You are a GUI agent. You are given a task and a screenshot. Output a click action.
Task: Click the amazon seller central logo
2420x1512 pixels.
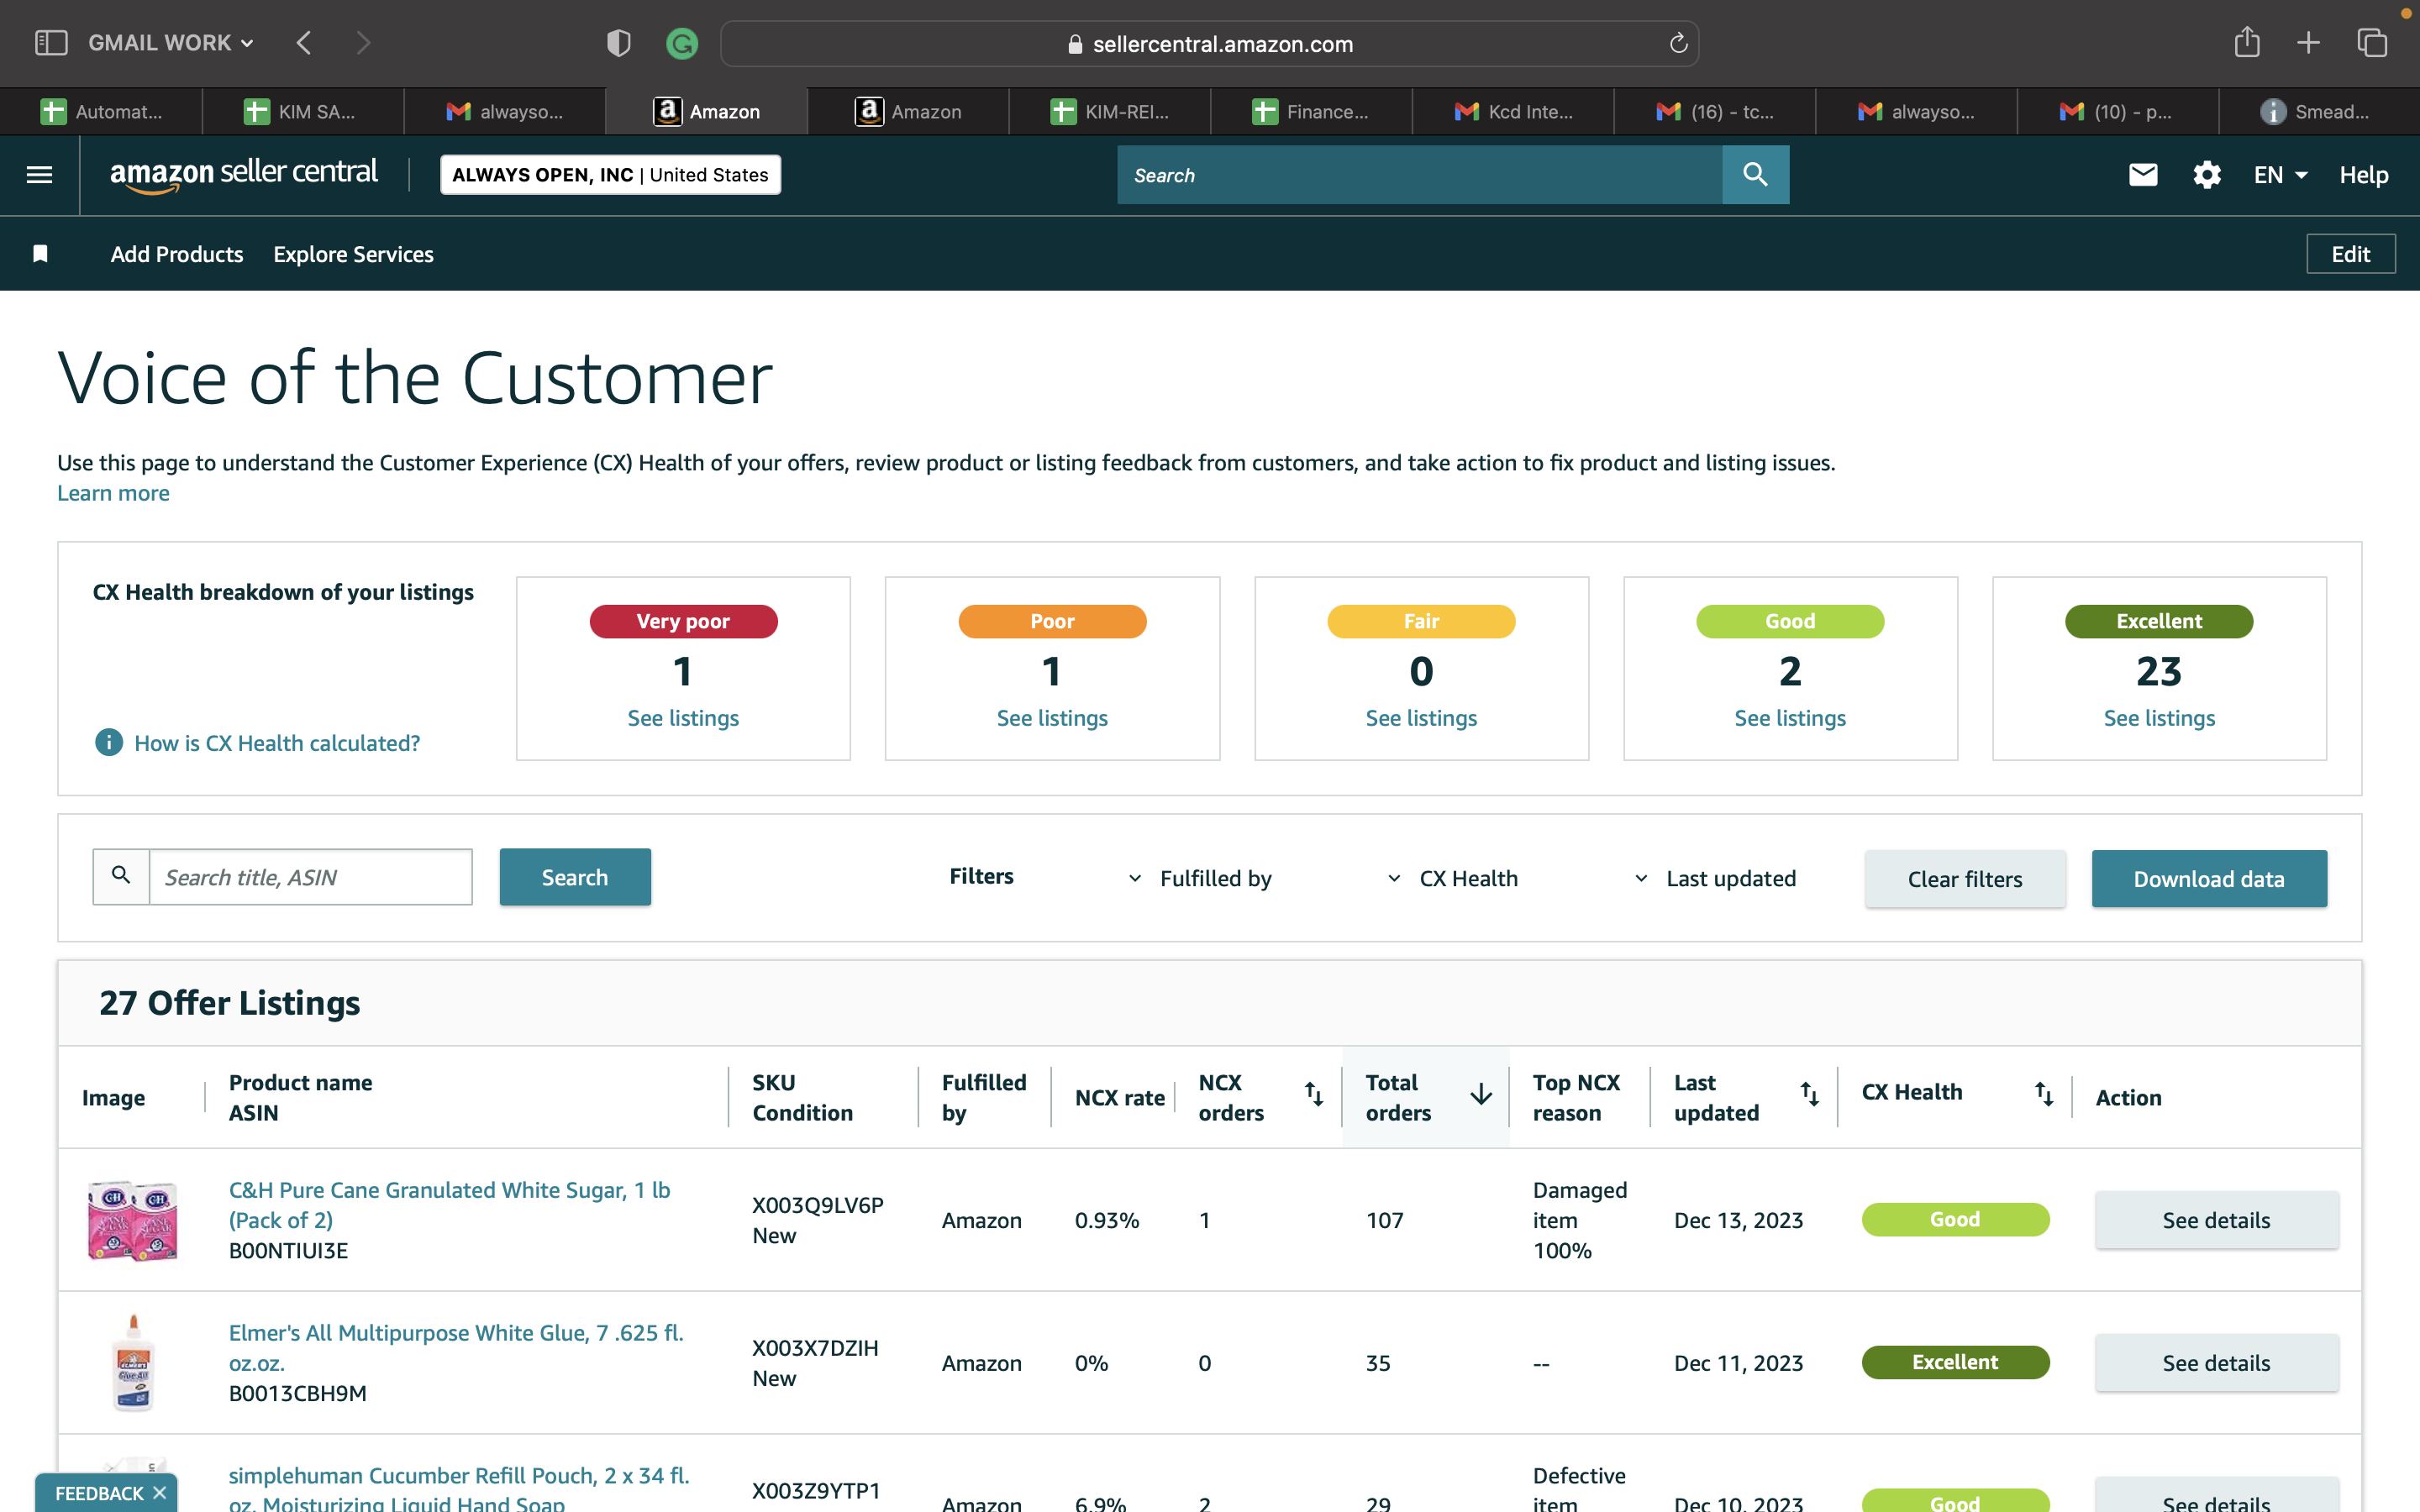[x=244, y=174]
